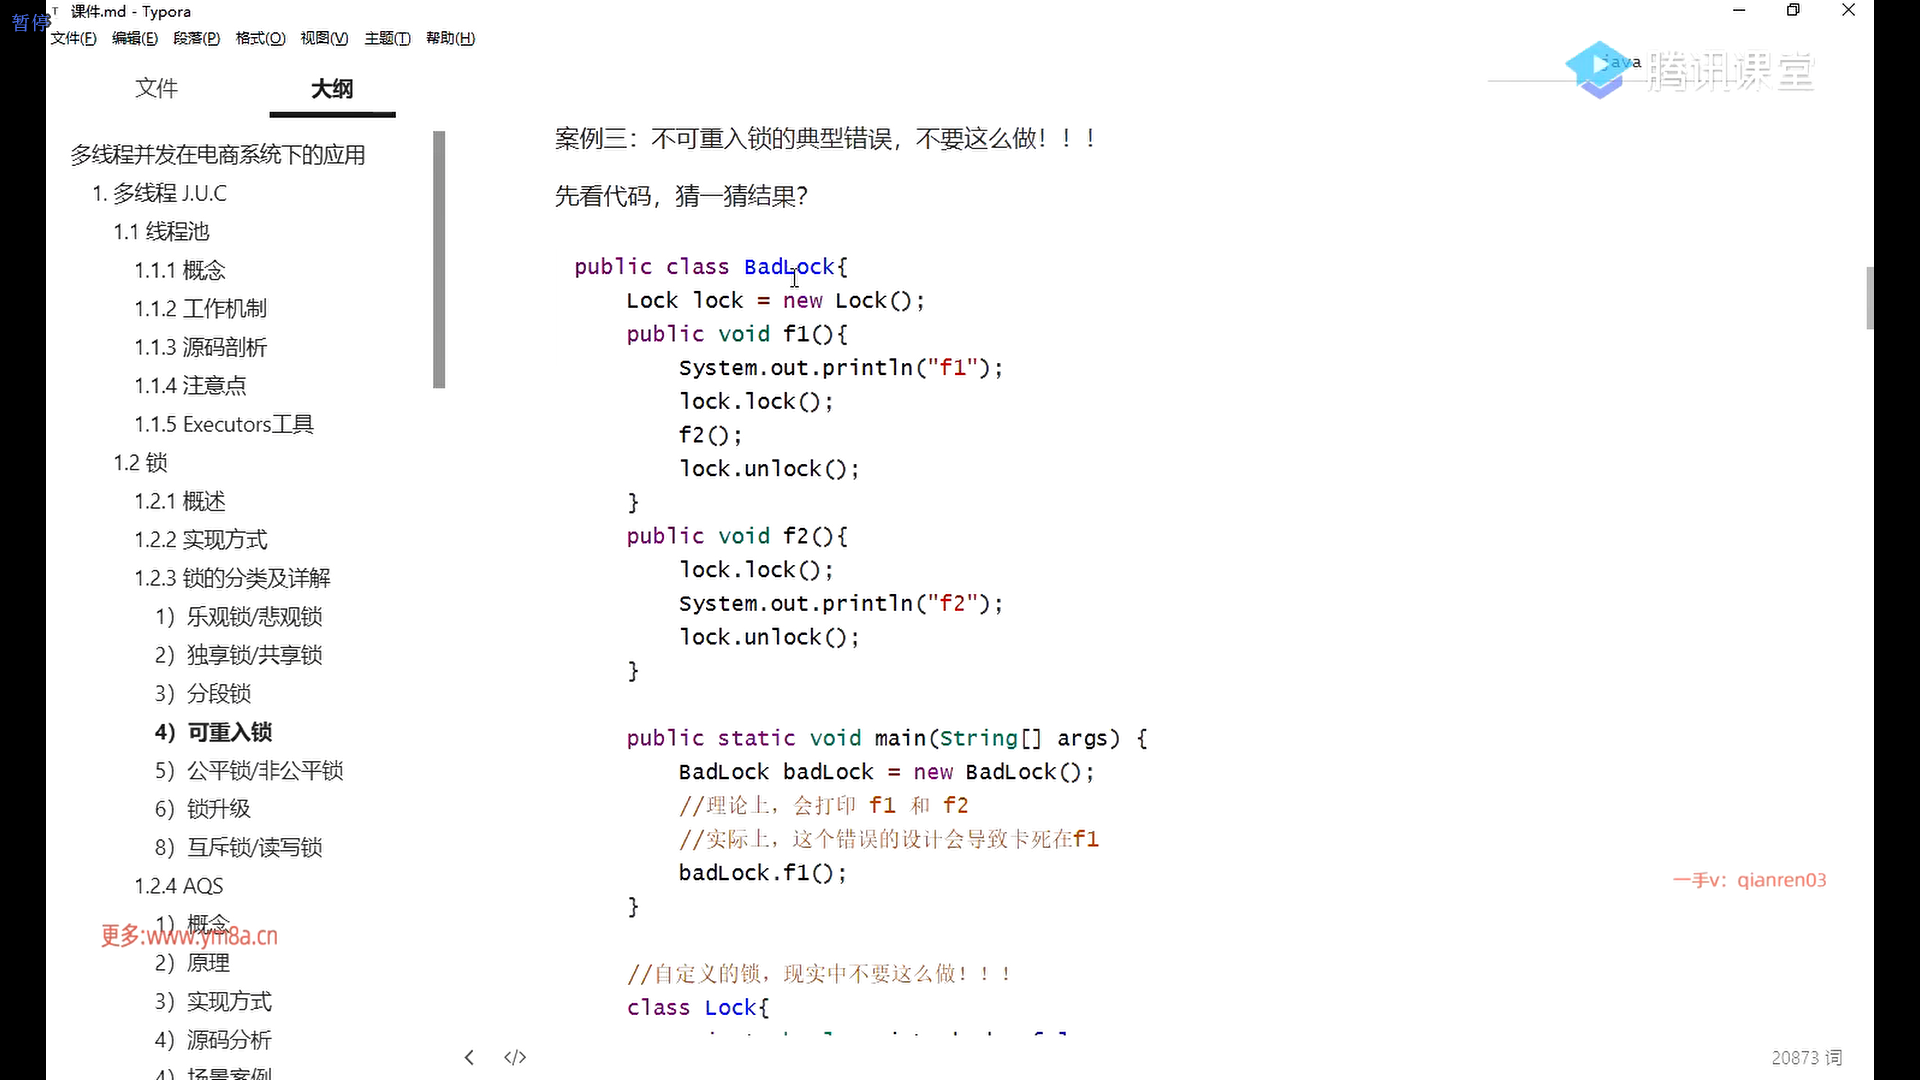
Task: Collapse the sidebar with the back arrow
Action: [x=469, y=1057]
